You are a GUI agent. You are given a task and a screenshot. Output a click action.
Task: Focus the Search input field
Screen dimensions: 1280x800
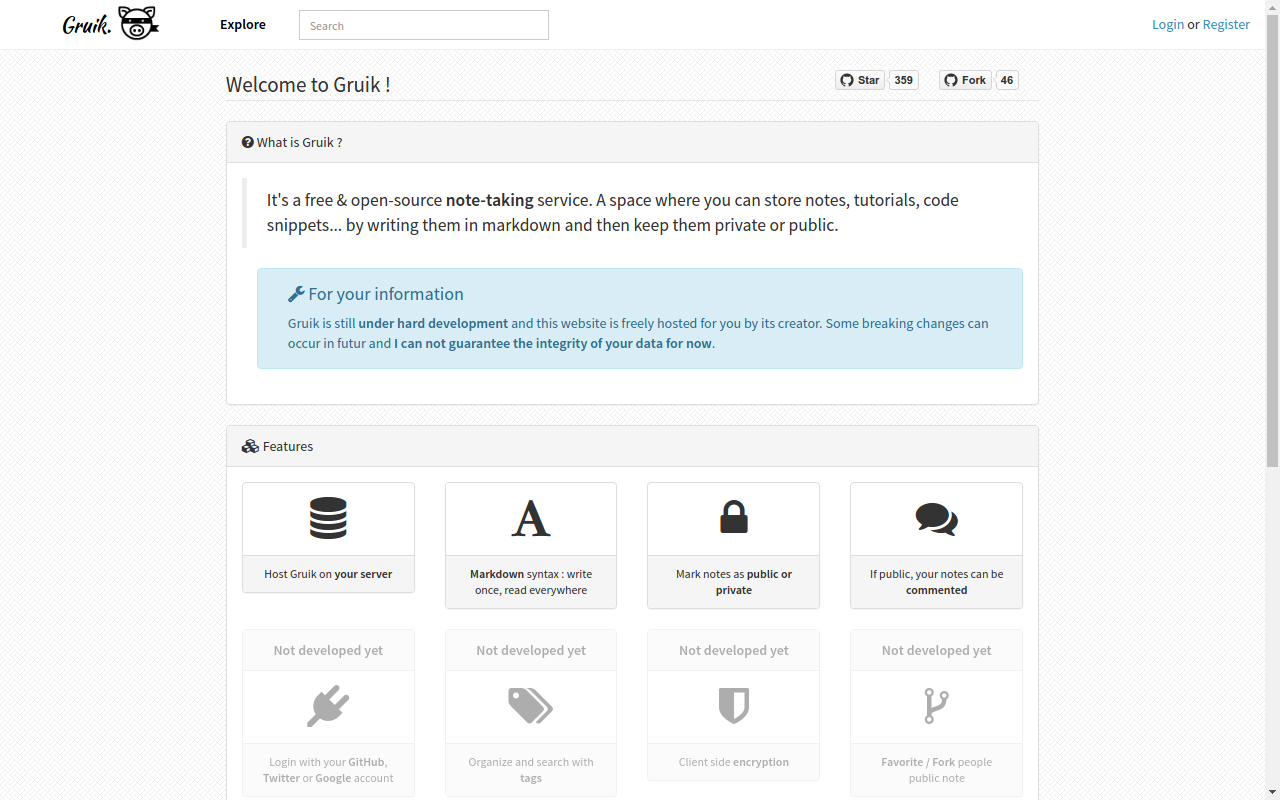pos(424,25)
